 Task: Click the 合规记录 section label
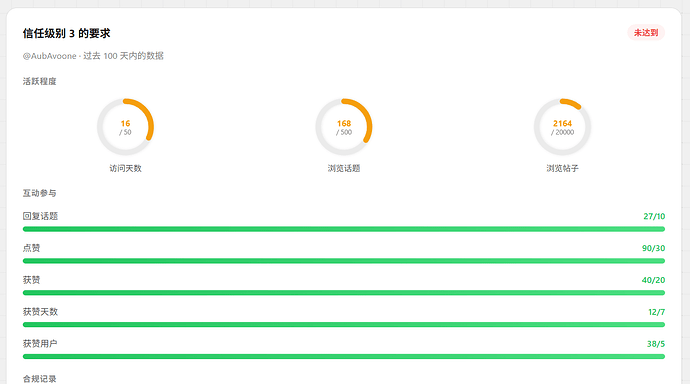tap(40, 379)
